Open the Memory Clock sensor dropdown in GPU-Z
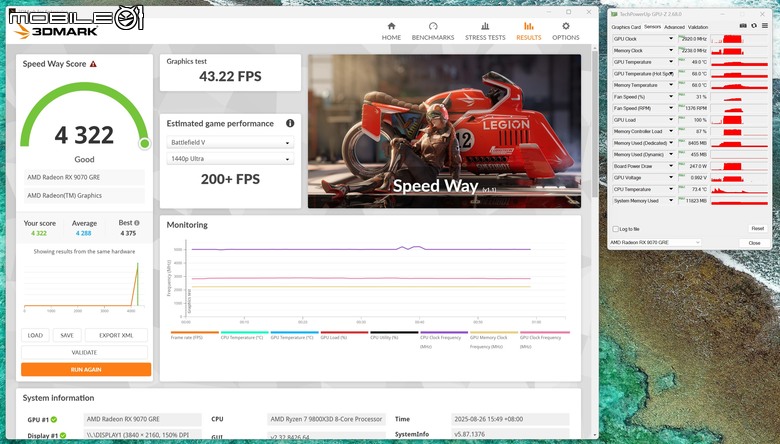Image resolution: width=780 pixels, height=444 pixels. (671, 51)
